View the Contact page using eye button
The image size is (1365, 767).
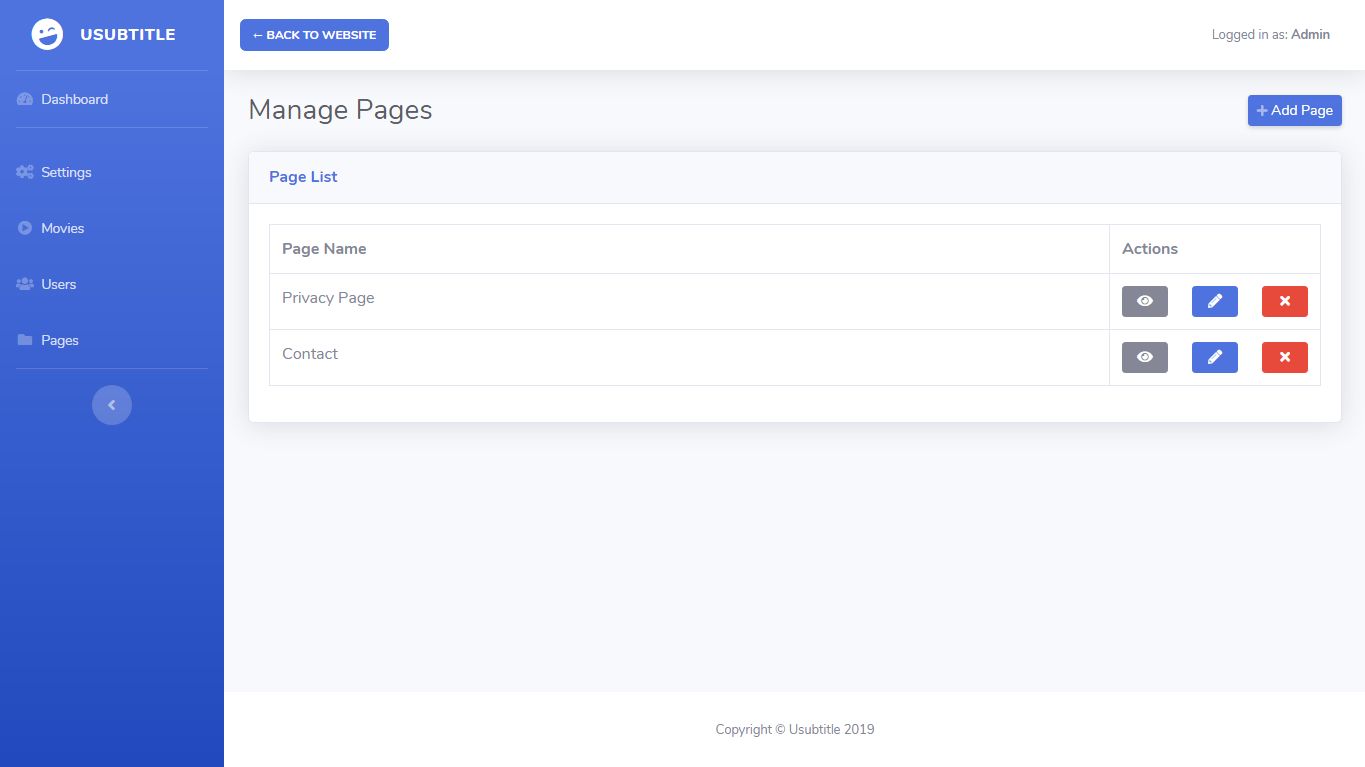(1144, 357)
